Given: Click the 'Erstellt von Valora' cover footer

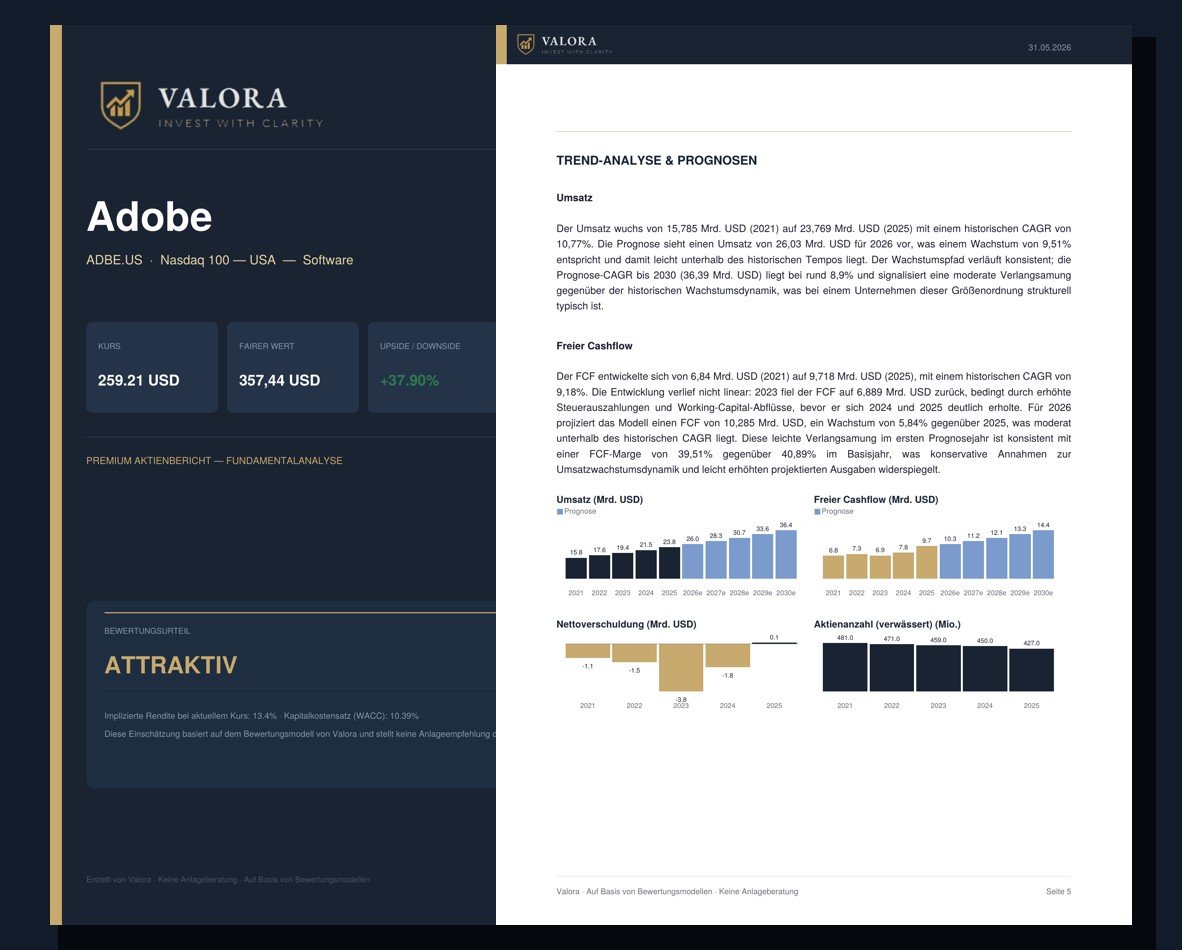Looking at the screenshot, I should 228,880.
